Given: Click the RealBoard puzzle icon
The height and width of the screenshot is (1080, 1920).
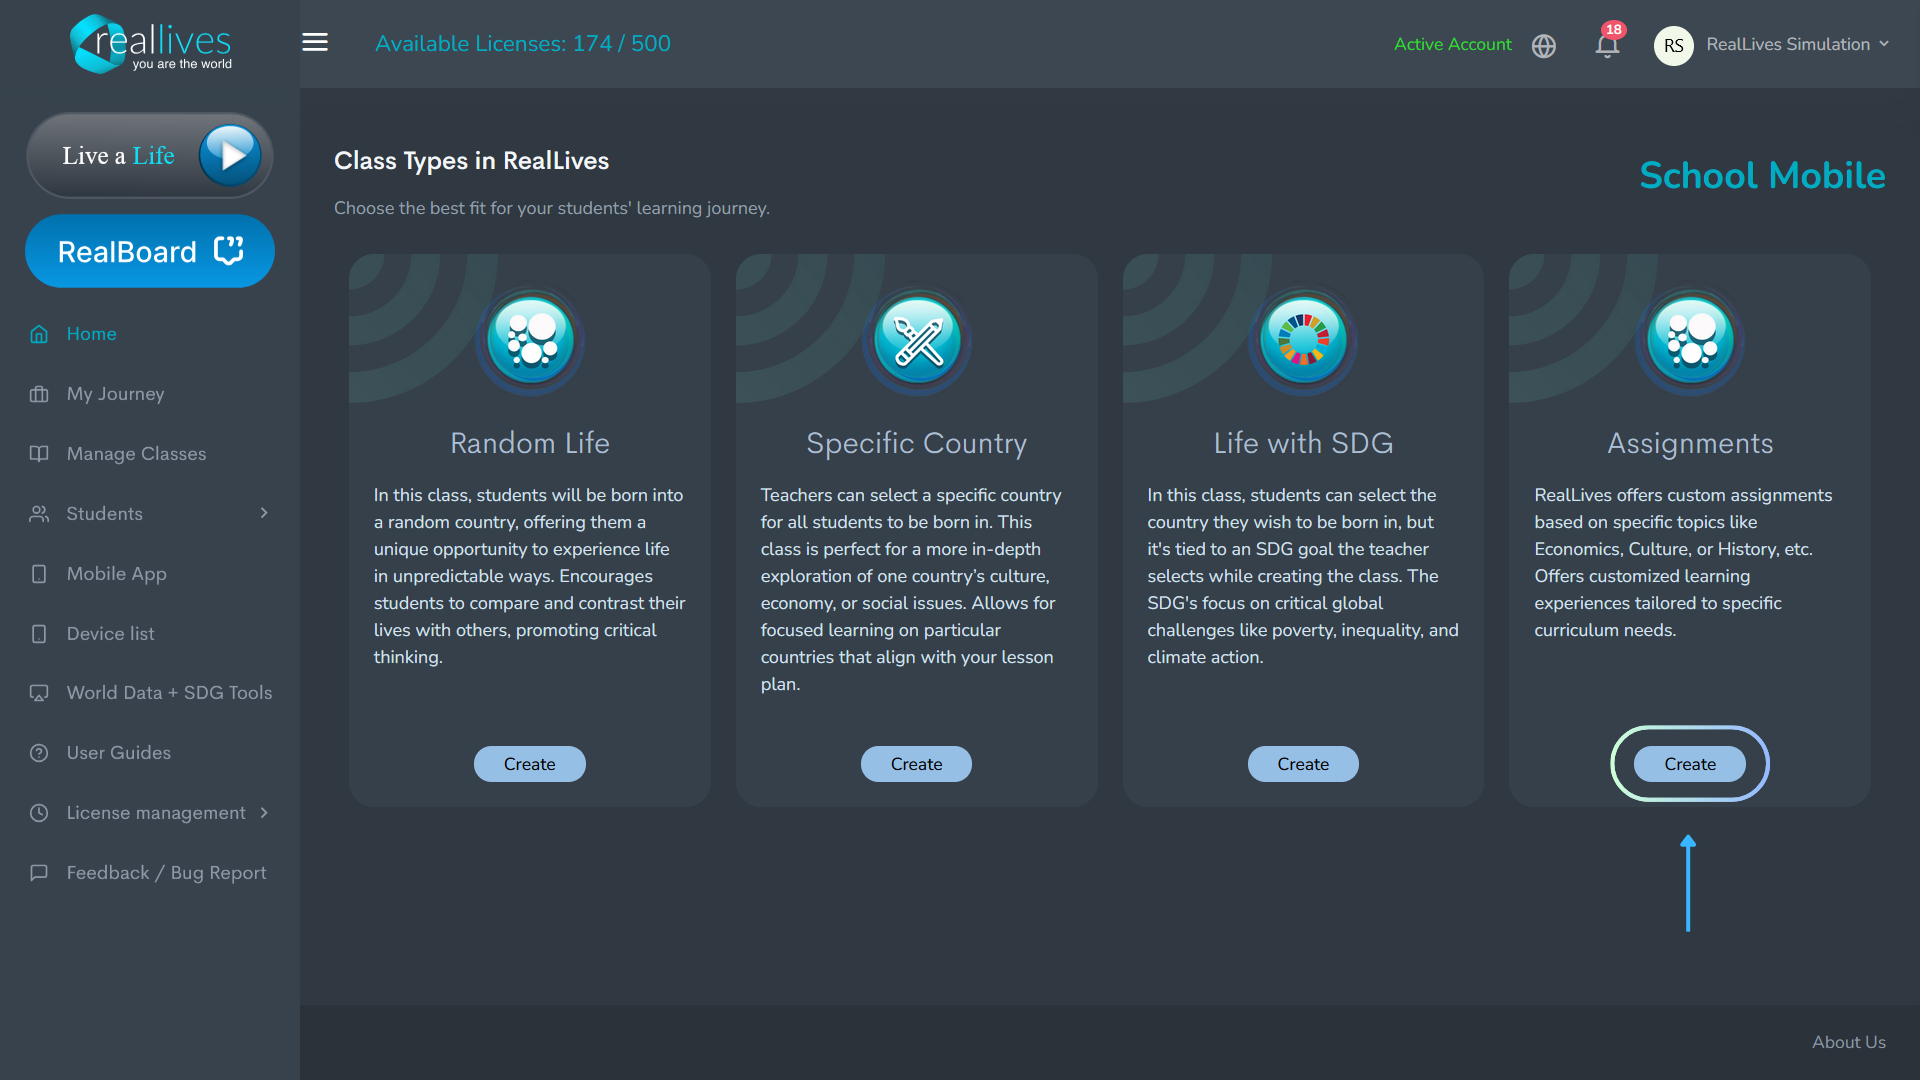Looking at the screenshot, I should pos(229,250).
